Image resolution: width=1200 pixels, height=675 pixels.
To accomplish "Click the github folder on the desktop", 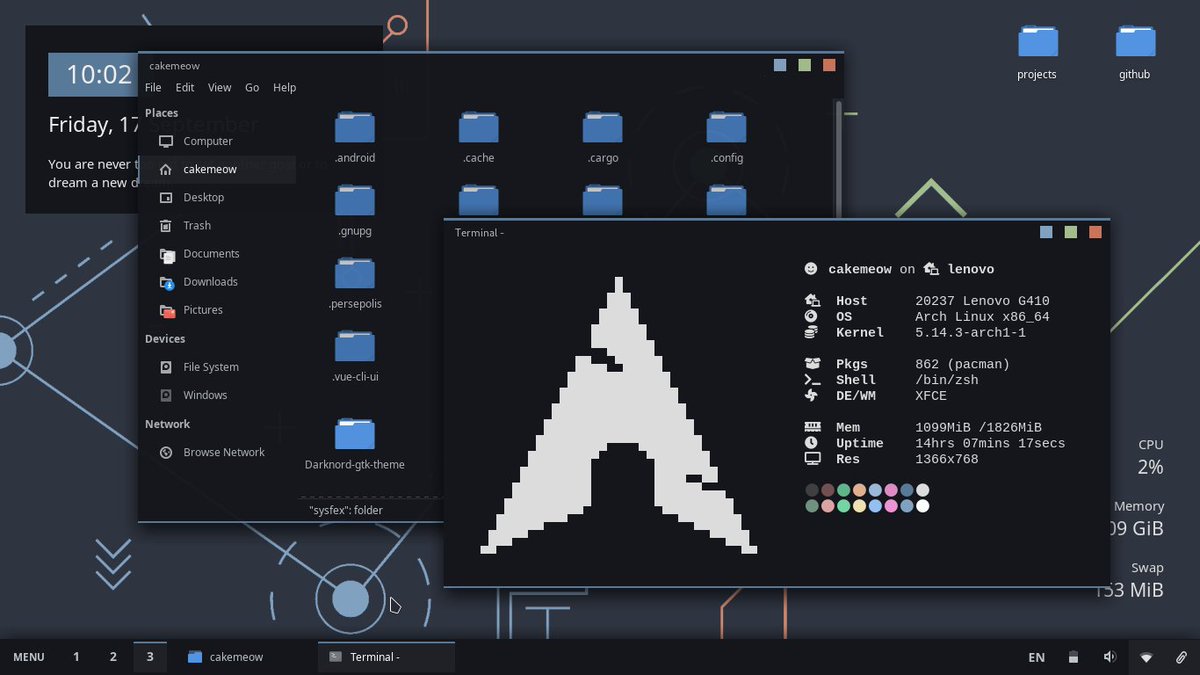I will coord(1135,41).
